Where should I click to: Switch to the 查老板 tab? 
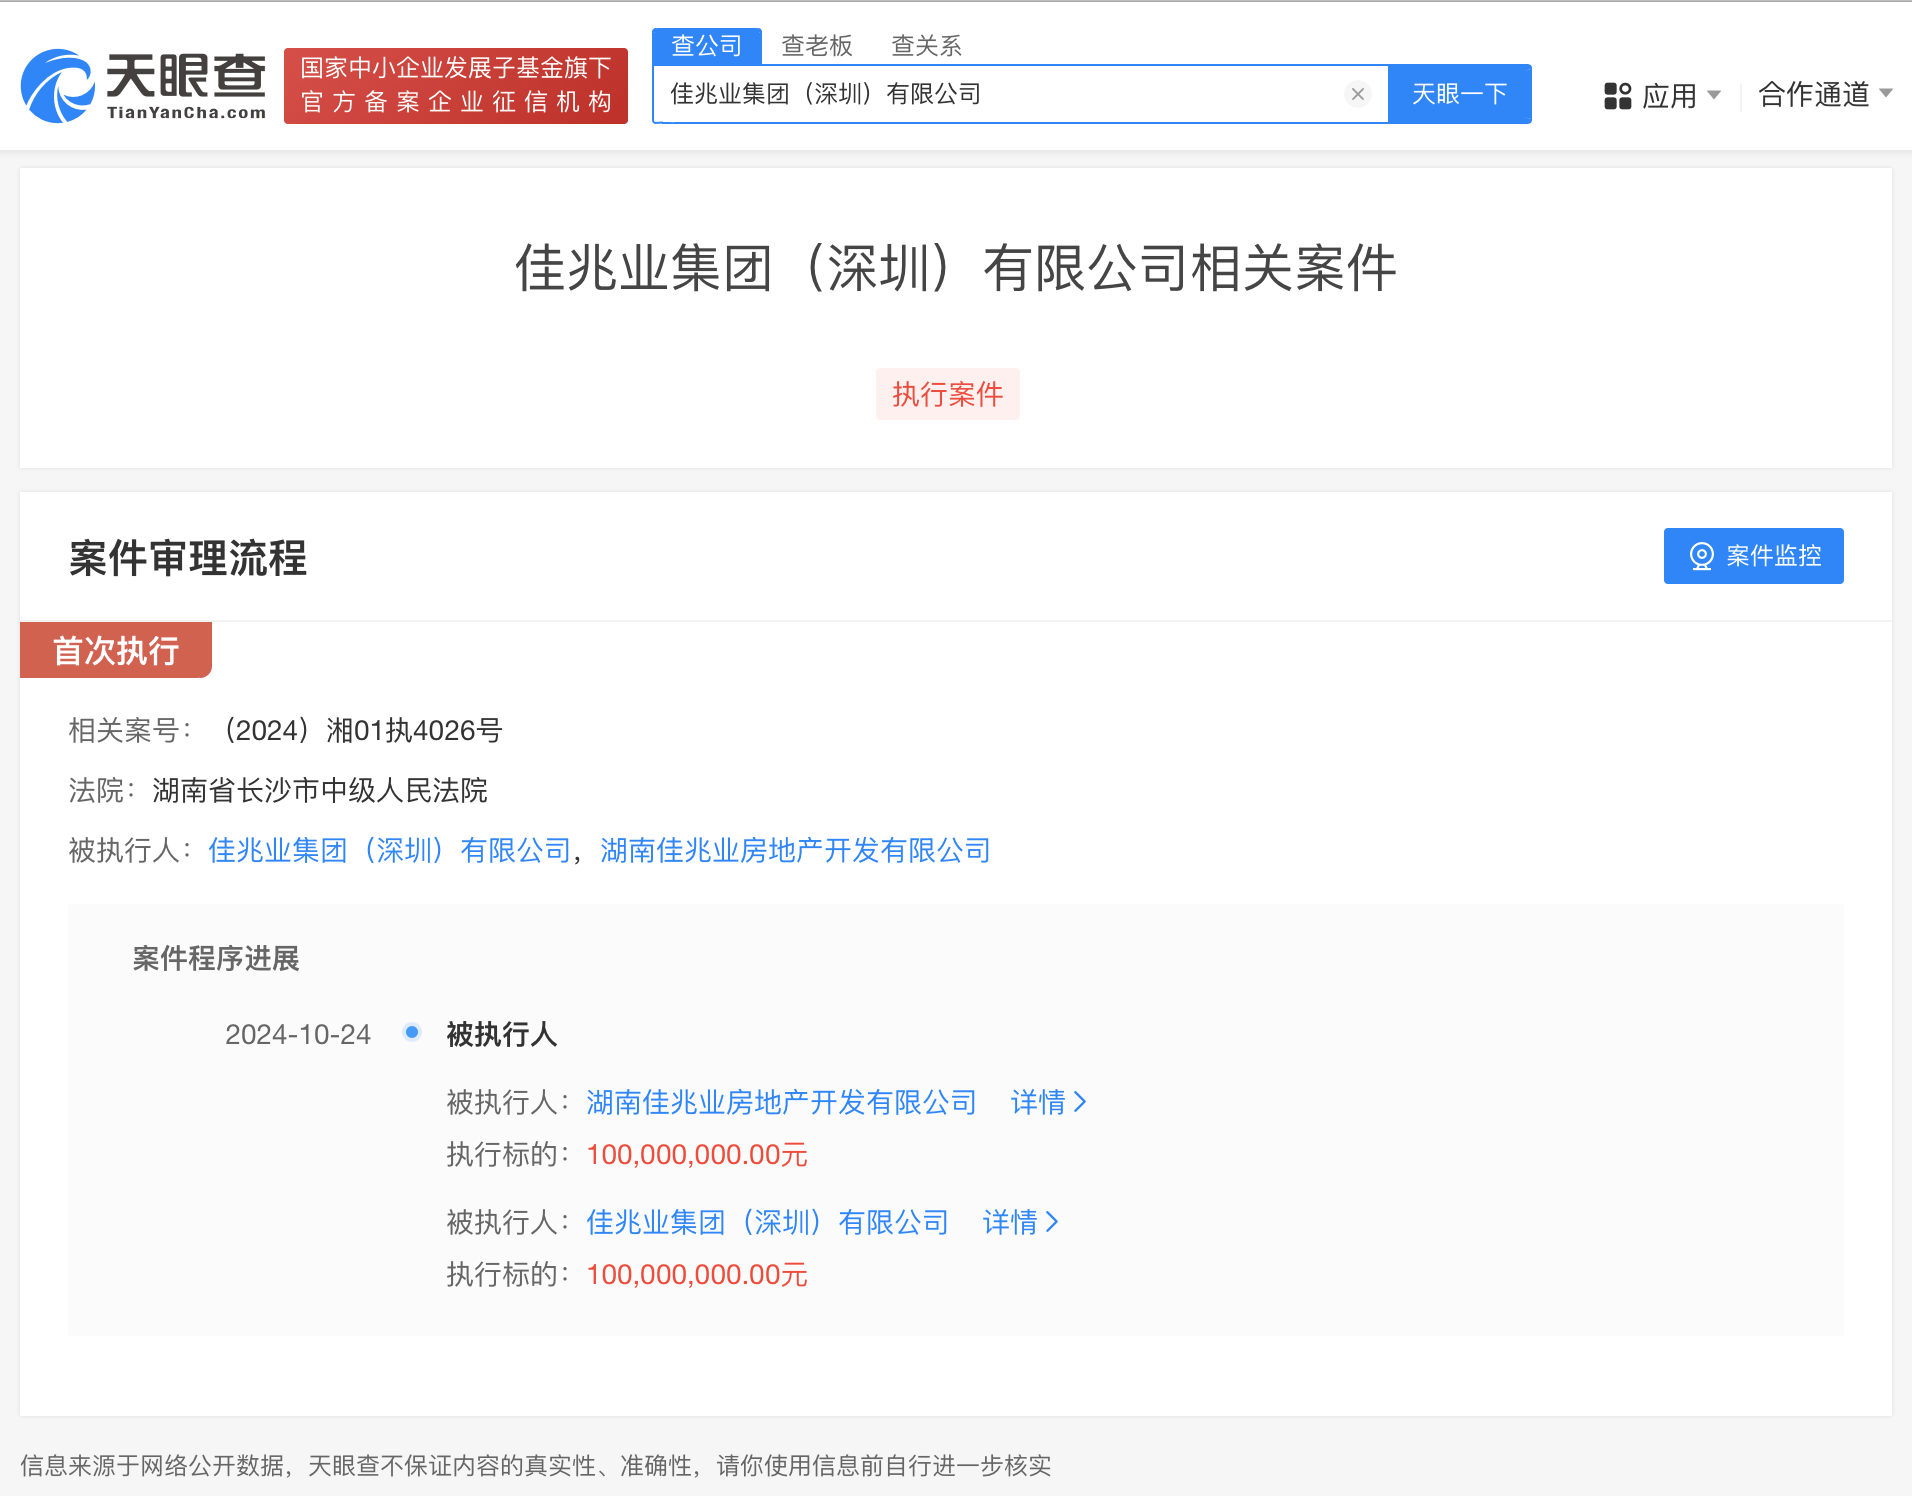pos(816,46)
